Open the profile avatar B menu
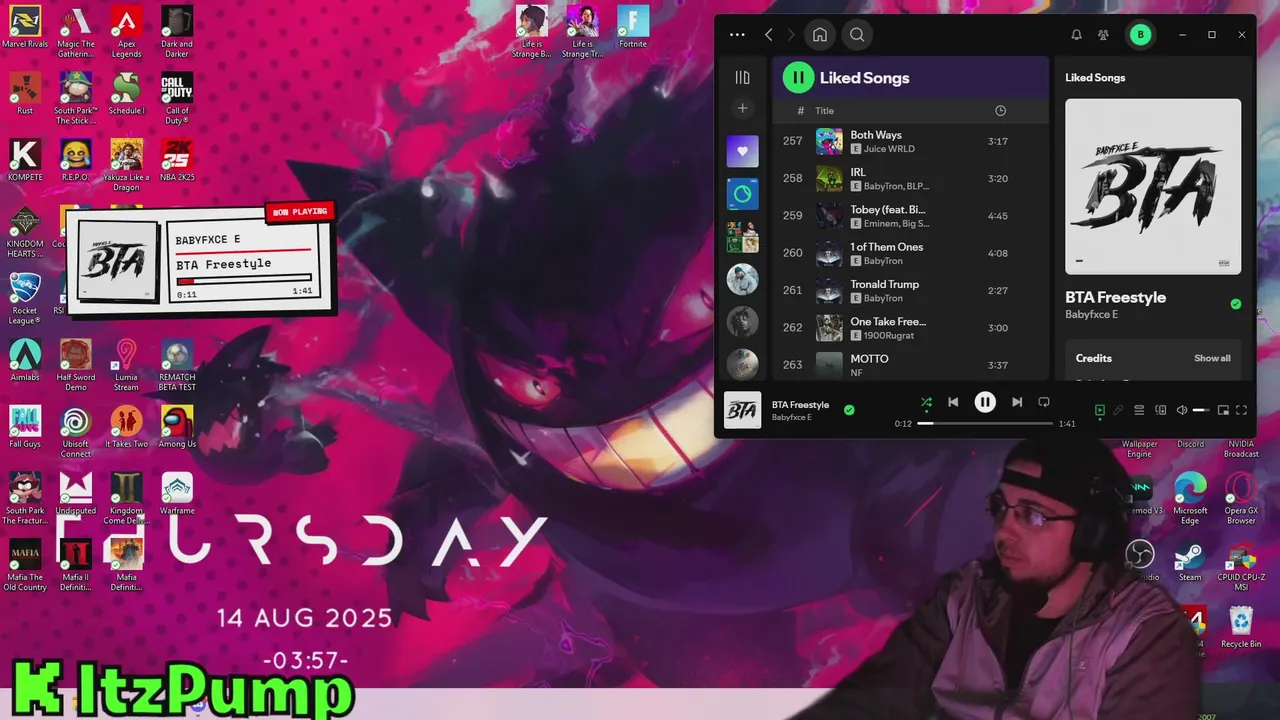Image resolution: width=1280 pixels, height=720 pixels. [1140, 34]
